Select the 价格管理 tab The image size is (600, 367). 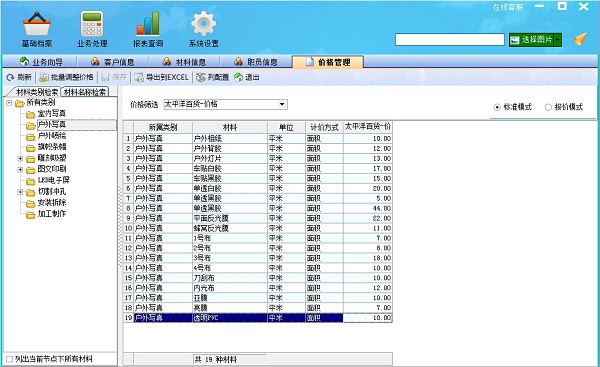(x=328, y=62)
